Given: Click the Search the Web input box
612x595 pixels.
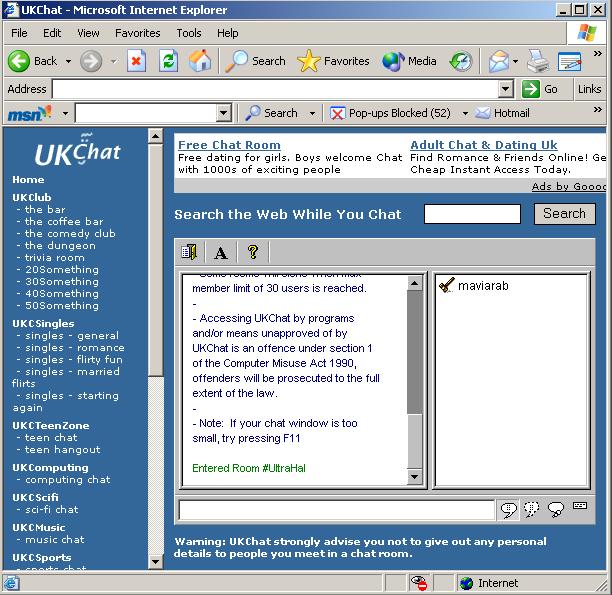Looking at the screenshot, I should click(472, 214).
